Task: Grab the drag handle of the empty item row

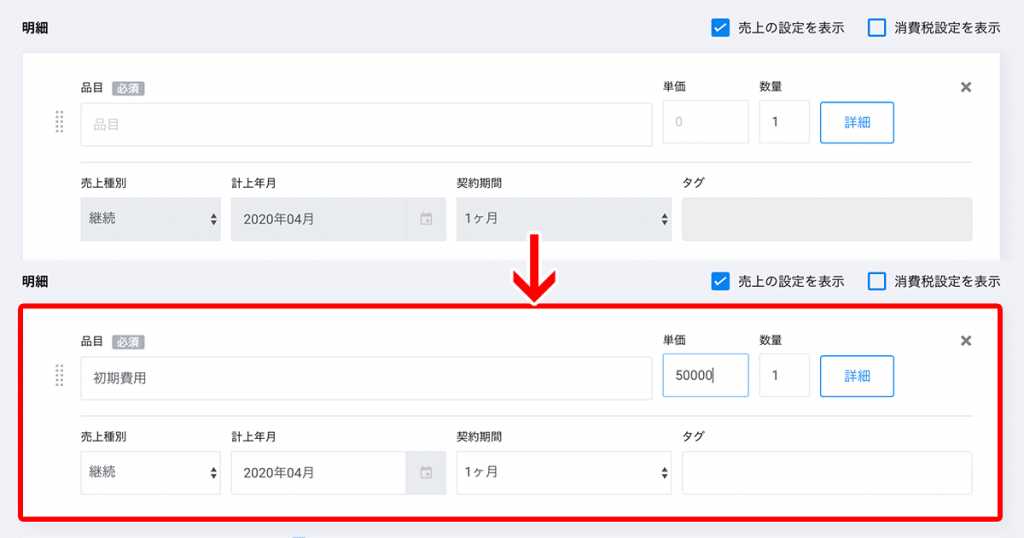Action: (59, 122)
